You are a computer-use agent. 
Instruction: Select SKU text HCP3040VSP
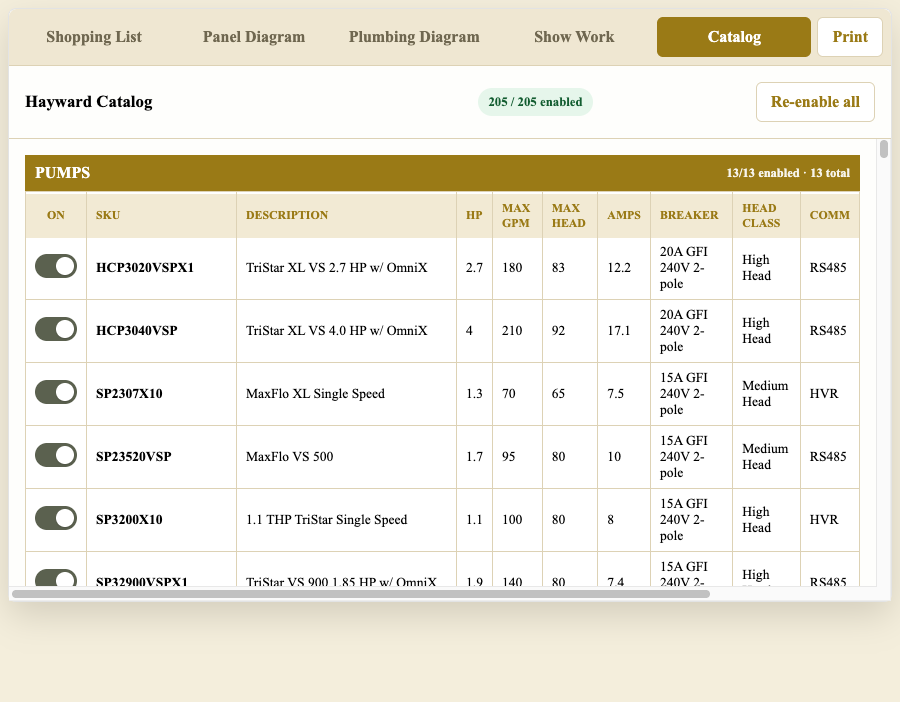137,331
